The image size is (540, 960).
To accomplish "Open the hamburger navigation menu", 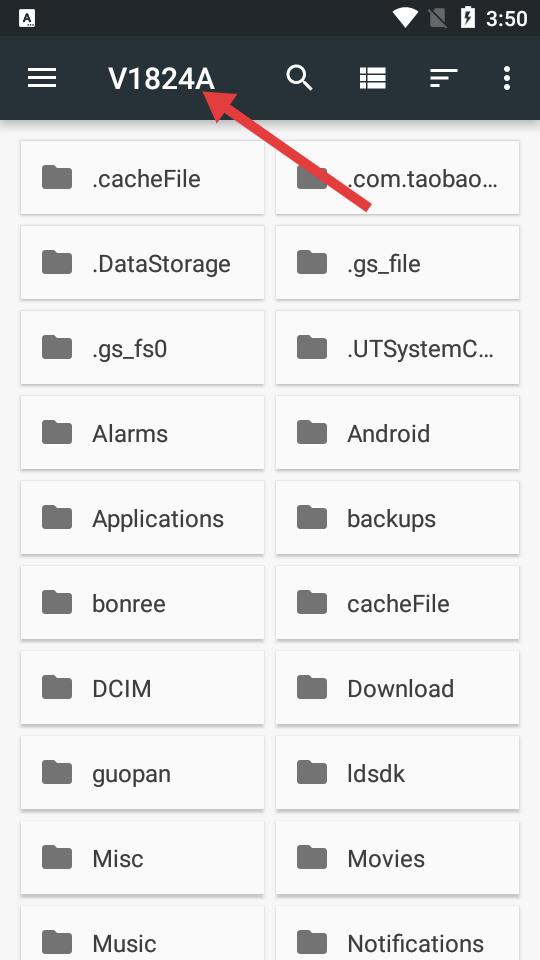I will tap(42, 78).
